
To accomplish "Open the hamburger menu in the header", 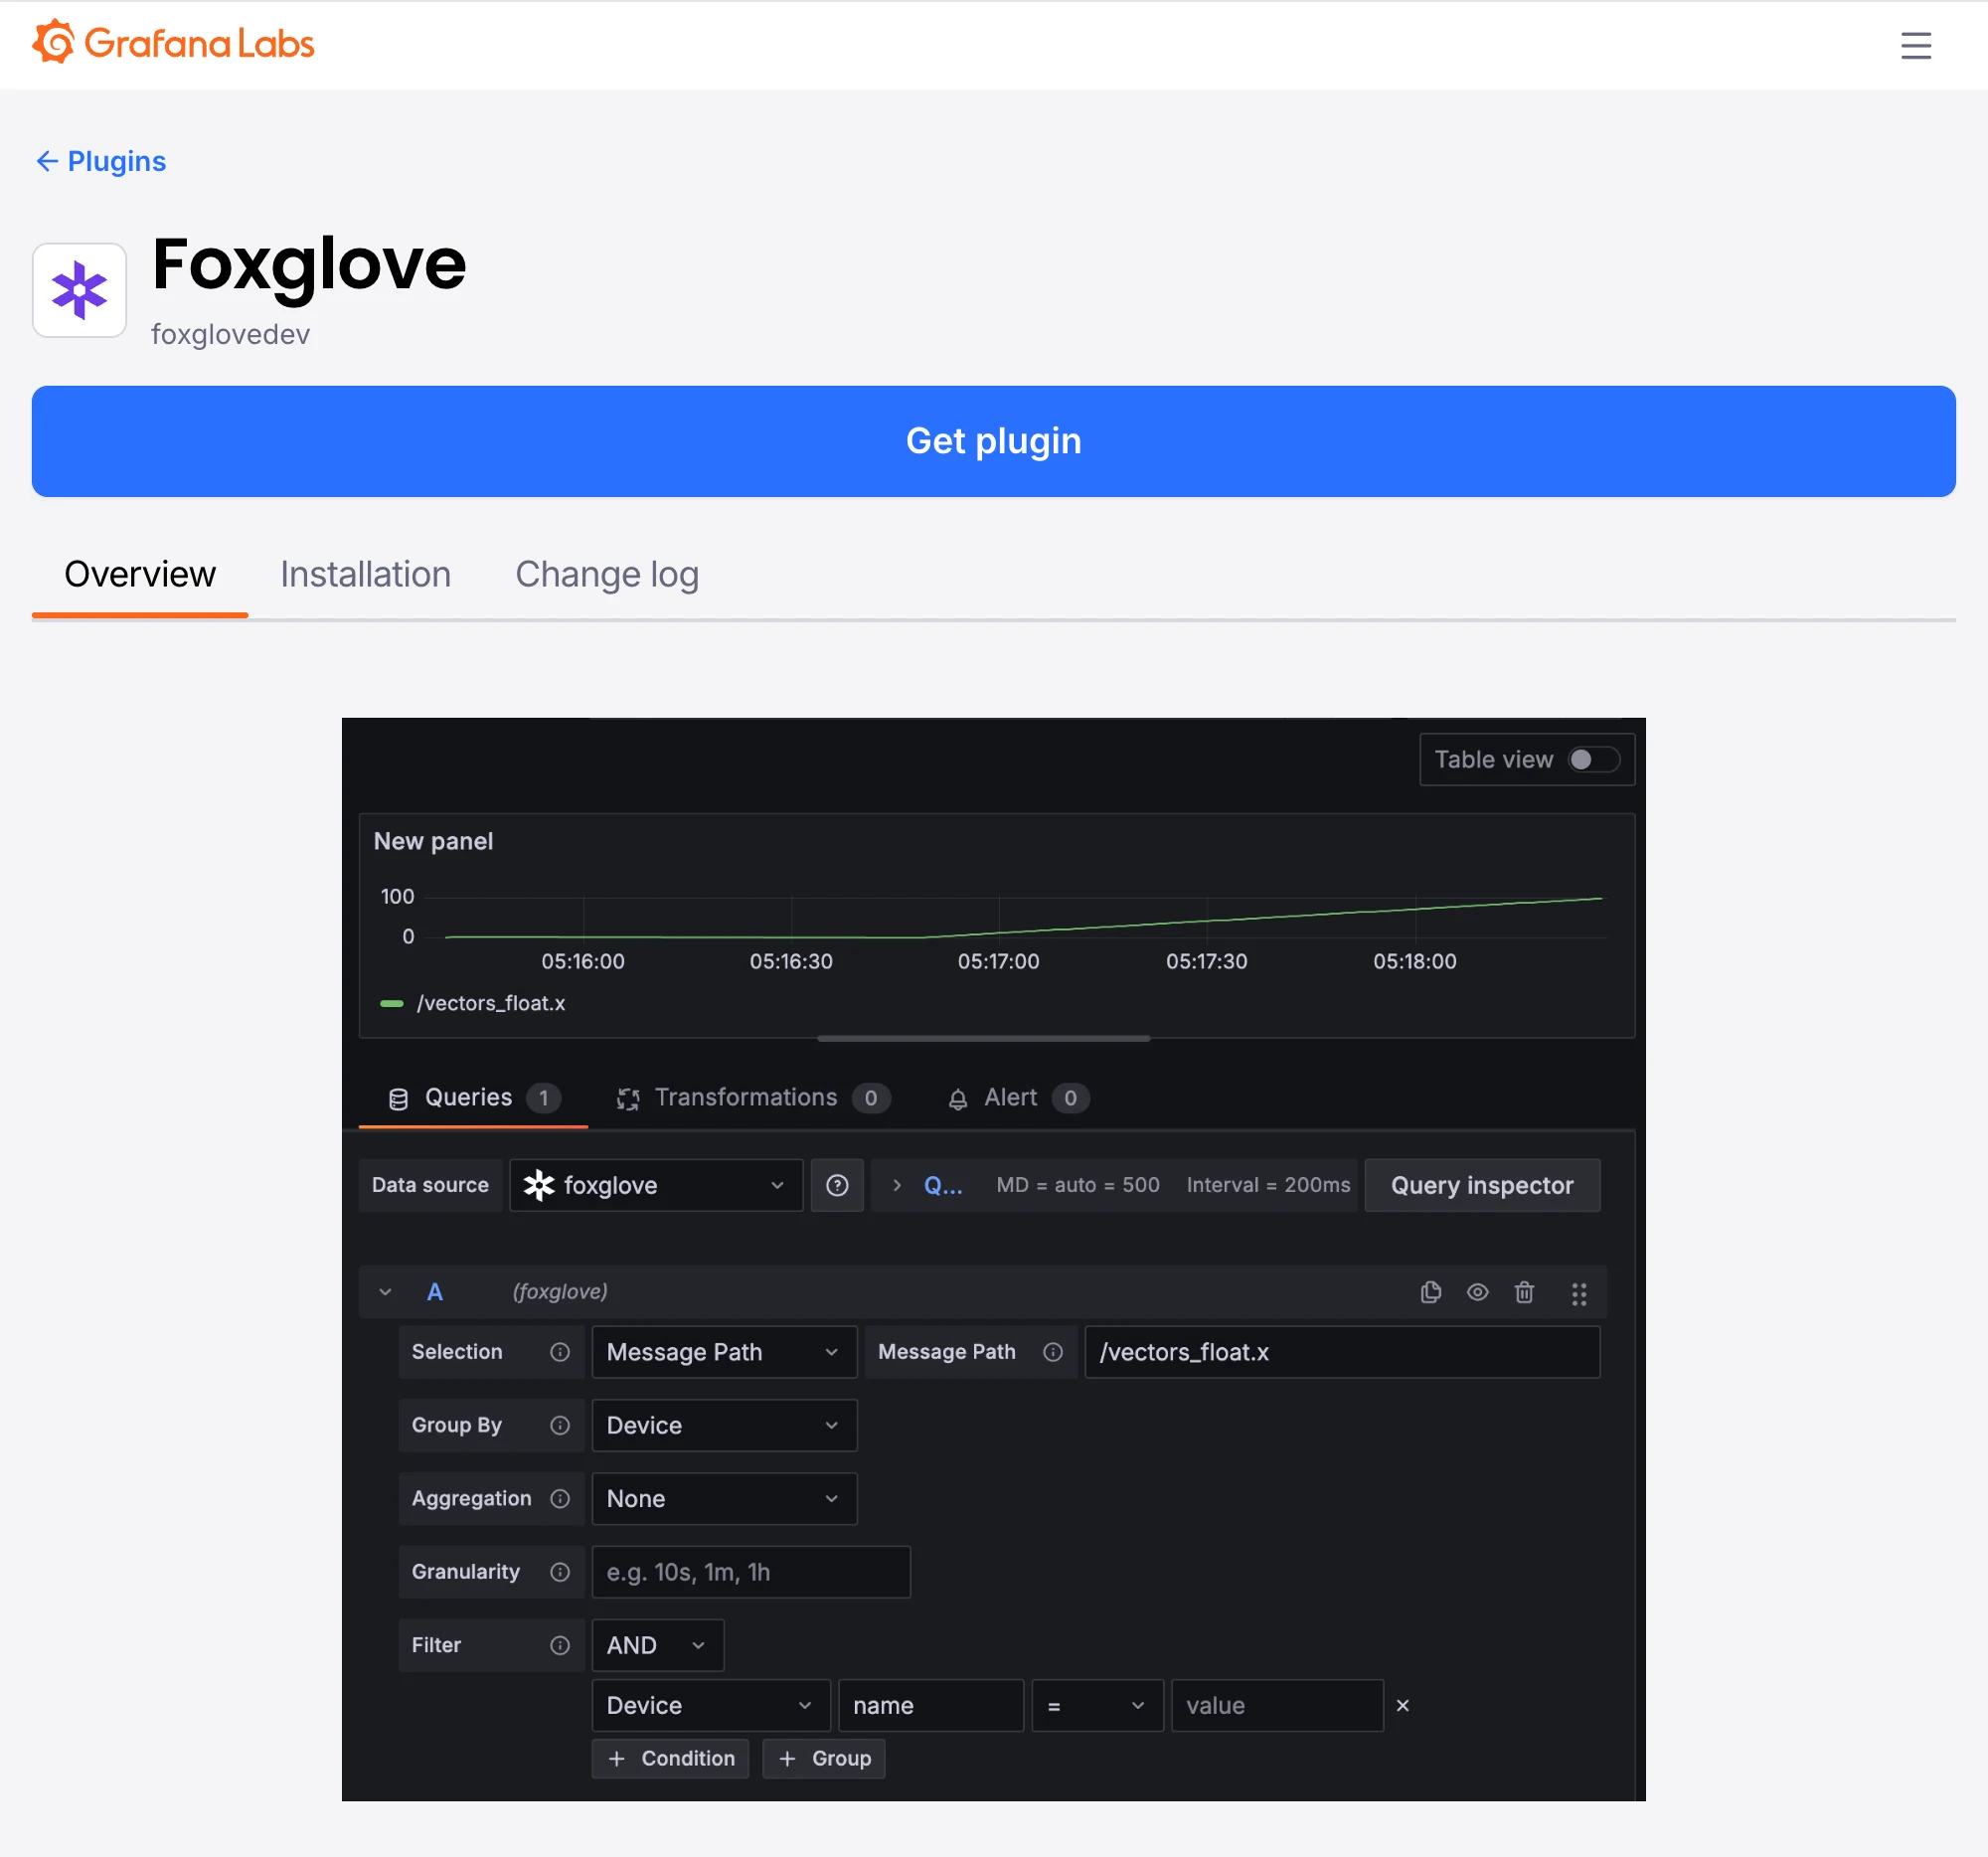I will 1915,45.
